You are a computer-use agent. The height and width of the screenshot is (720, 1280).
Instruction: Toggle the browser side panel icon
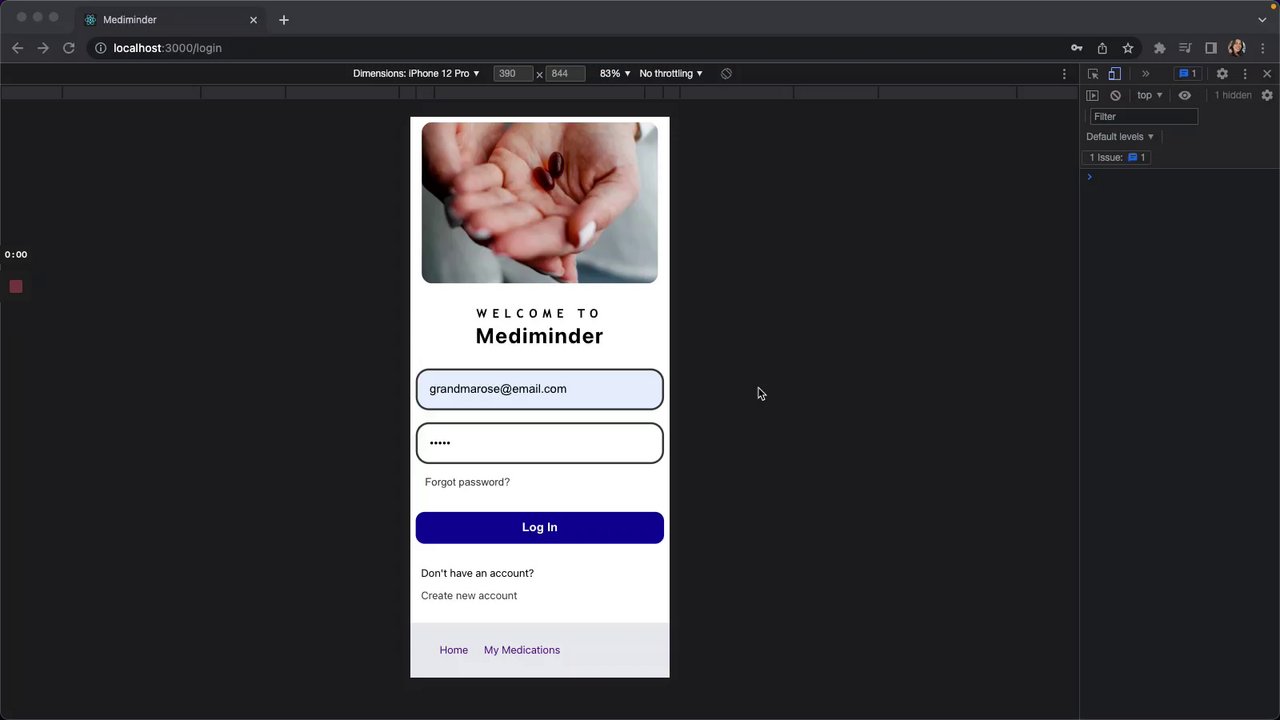[x=1211, y=48]
